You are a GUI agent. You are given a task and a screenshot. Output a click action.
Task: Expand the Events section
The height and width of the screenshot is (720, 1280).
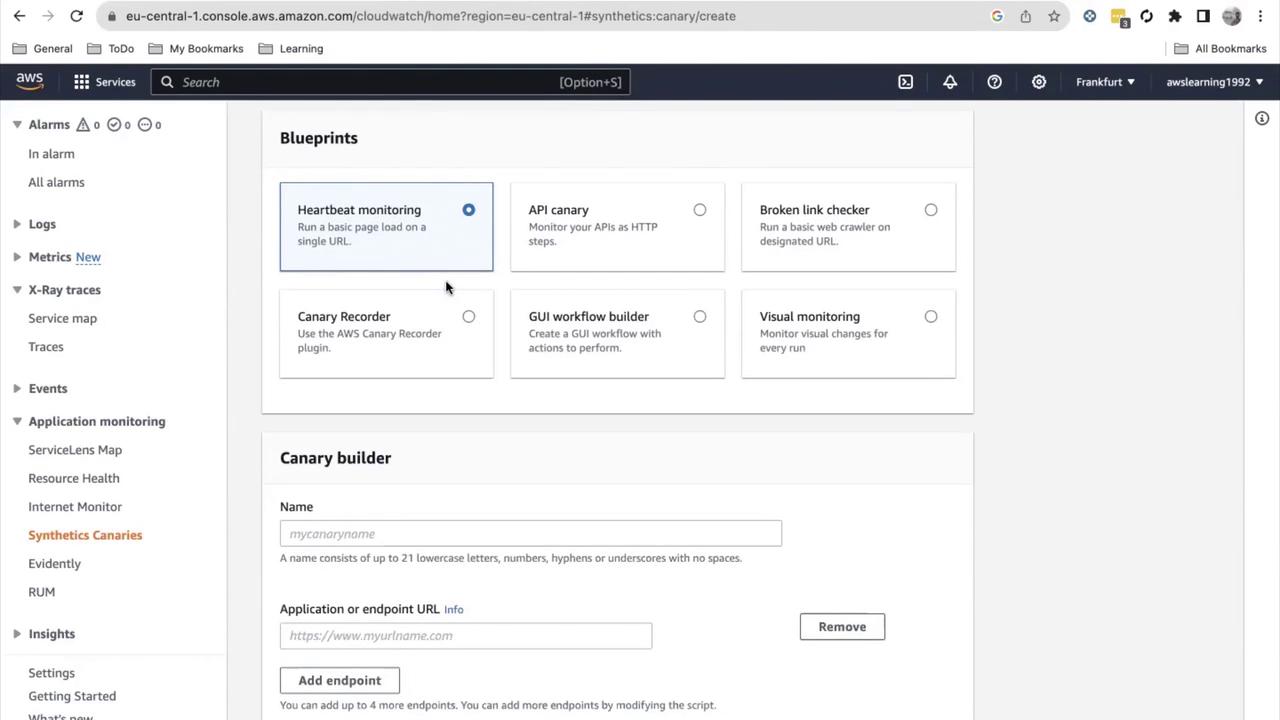17,389
